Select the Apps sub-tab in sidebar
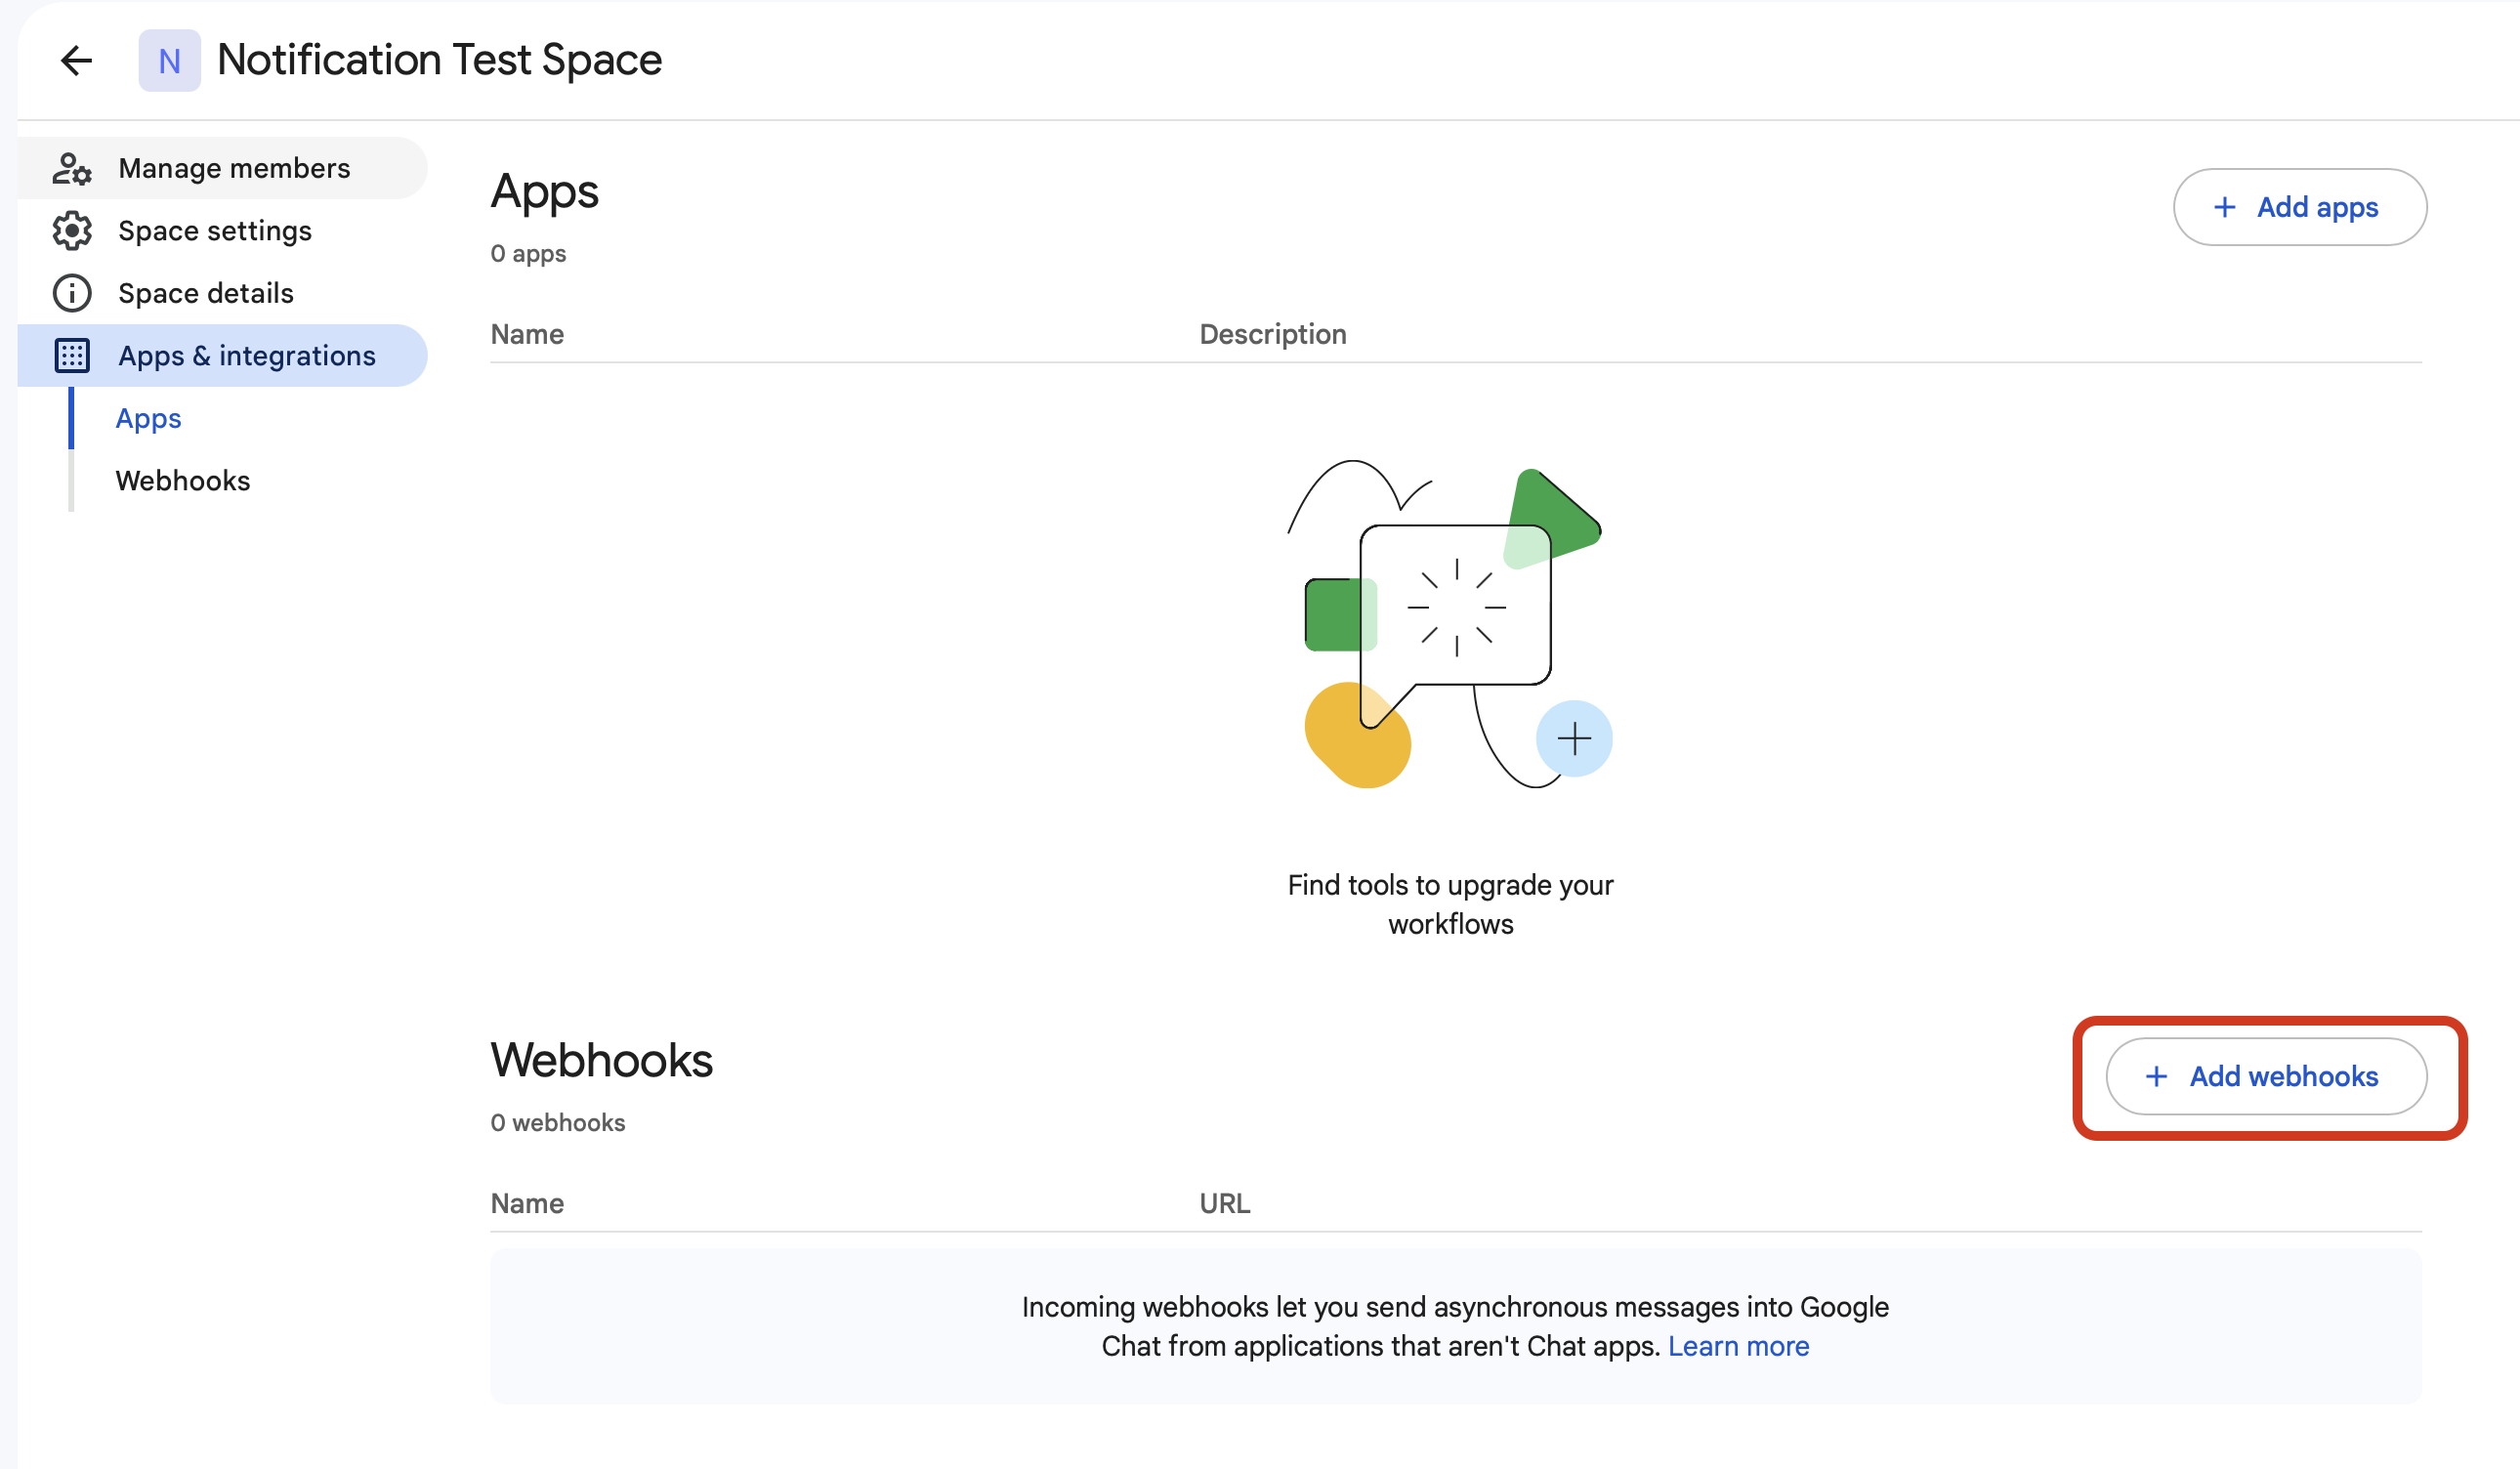The height and width of the screenshot is (1469, 2520). (x=149, y=418)
